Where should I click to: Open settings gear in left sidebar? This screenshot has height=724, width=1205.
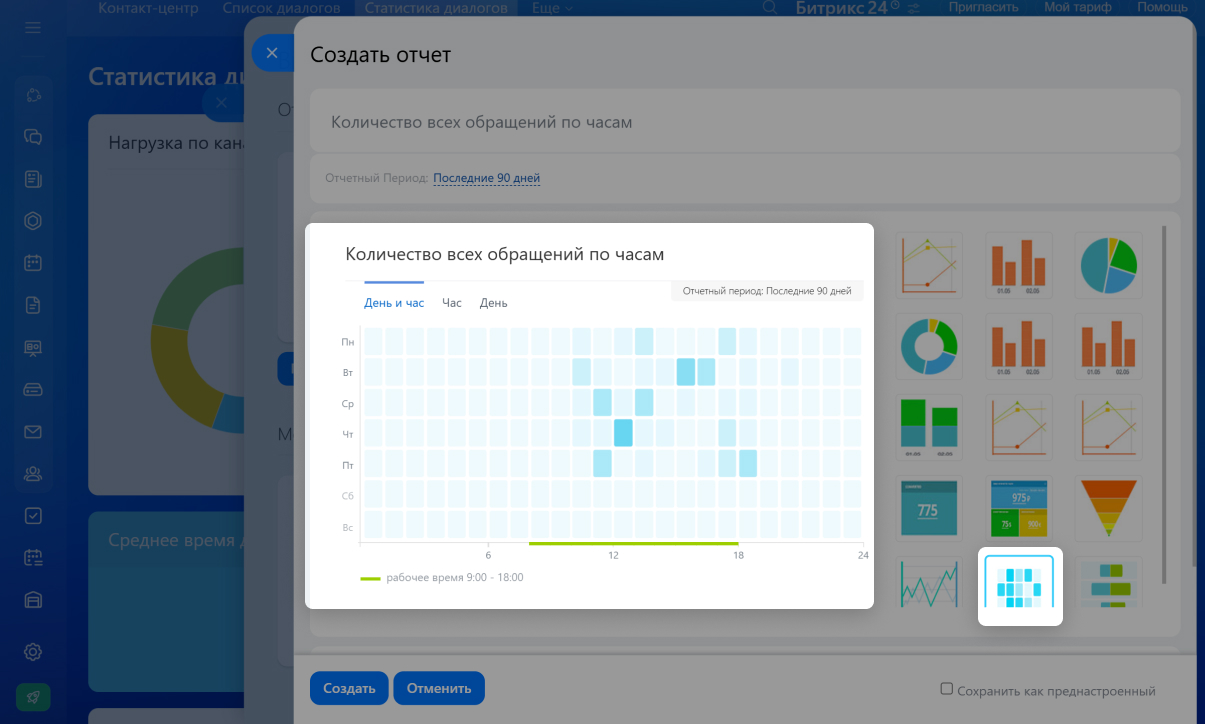[33, 651]
